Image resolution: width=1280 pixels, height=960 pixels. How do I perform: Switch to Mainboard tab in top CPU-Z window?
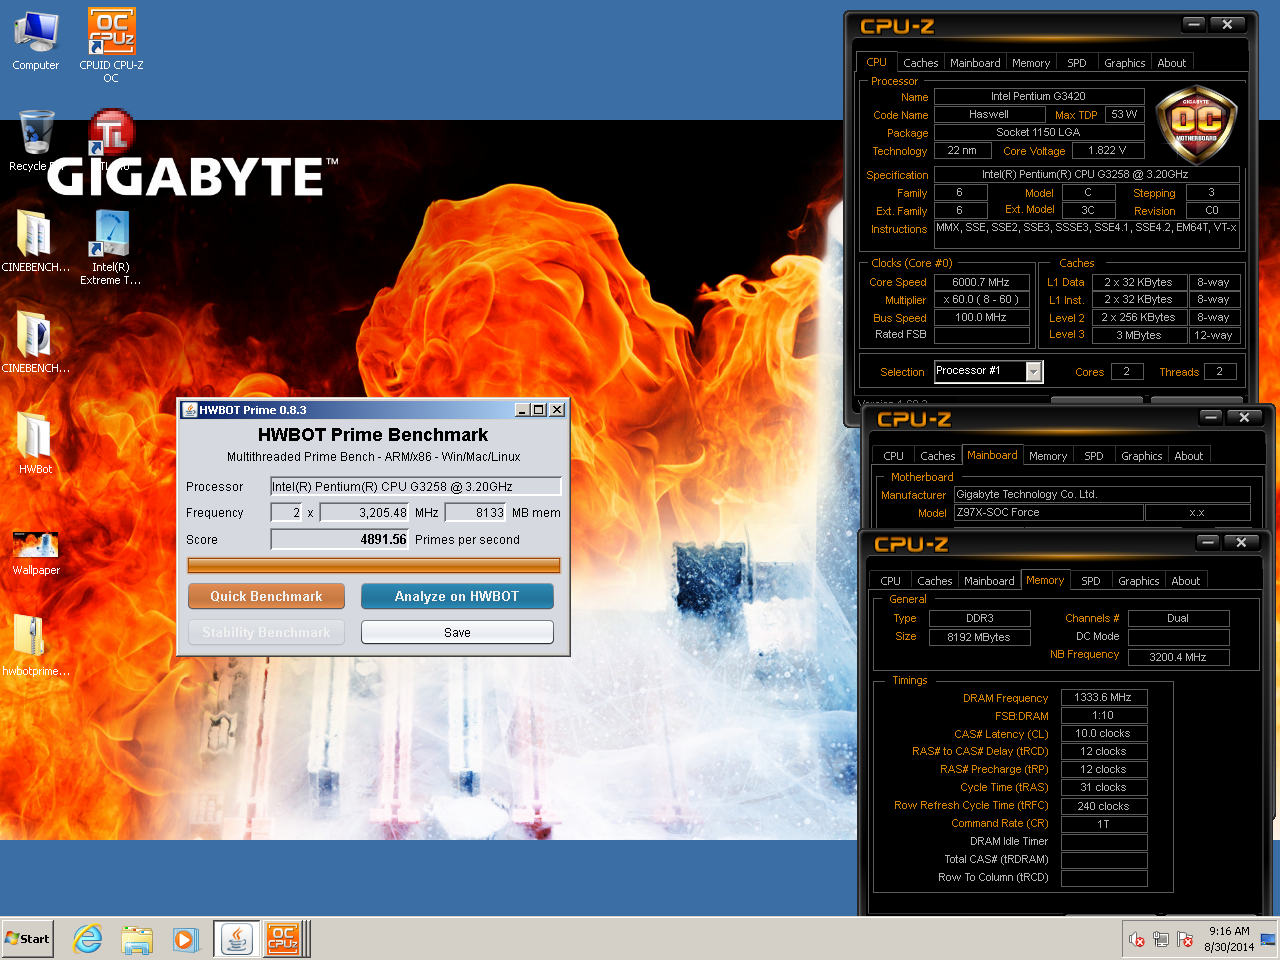(x=975, y=63)
